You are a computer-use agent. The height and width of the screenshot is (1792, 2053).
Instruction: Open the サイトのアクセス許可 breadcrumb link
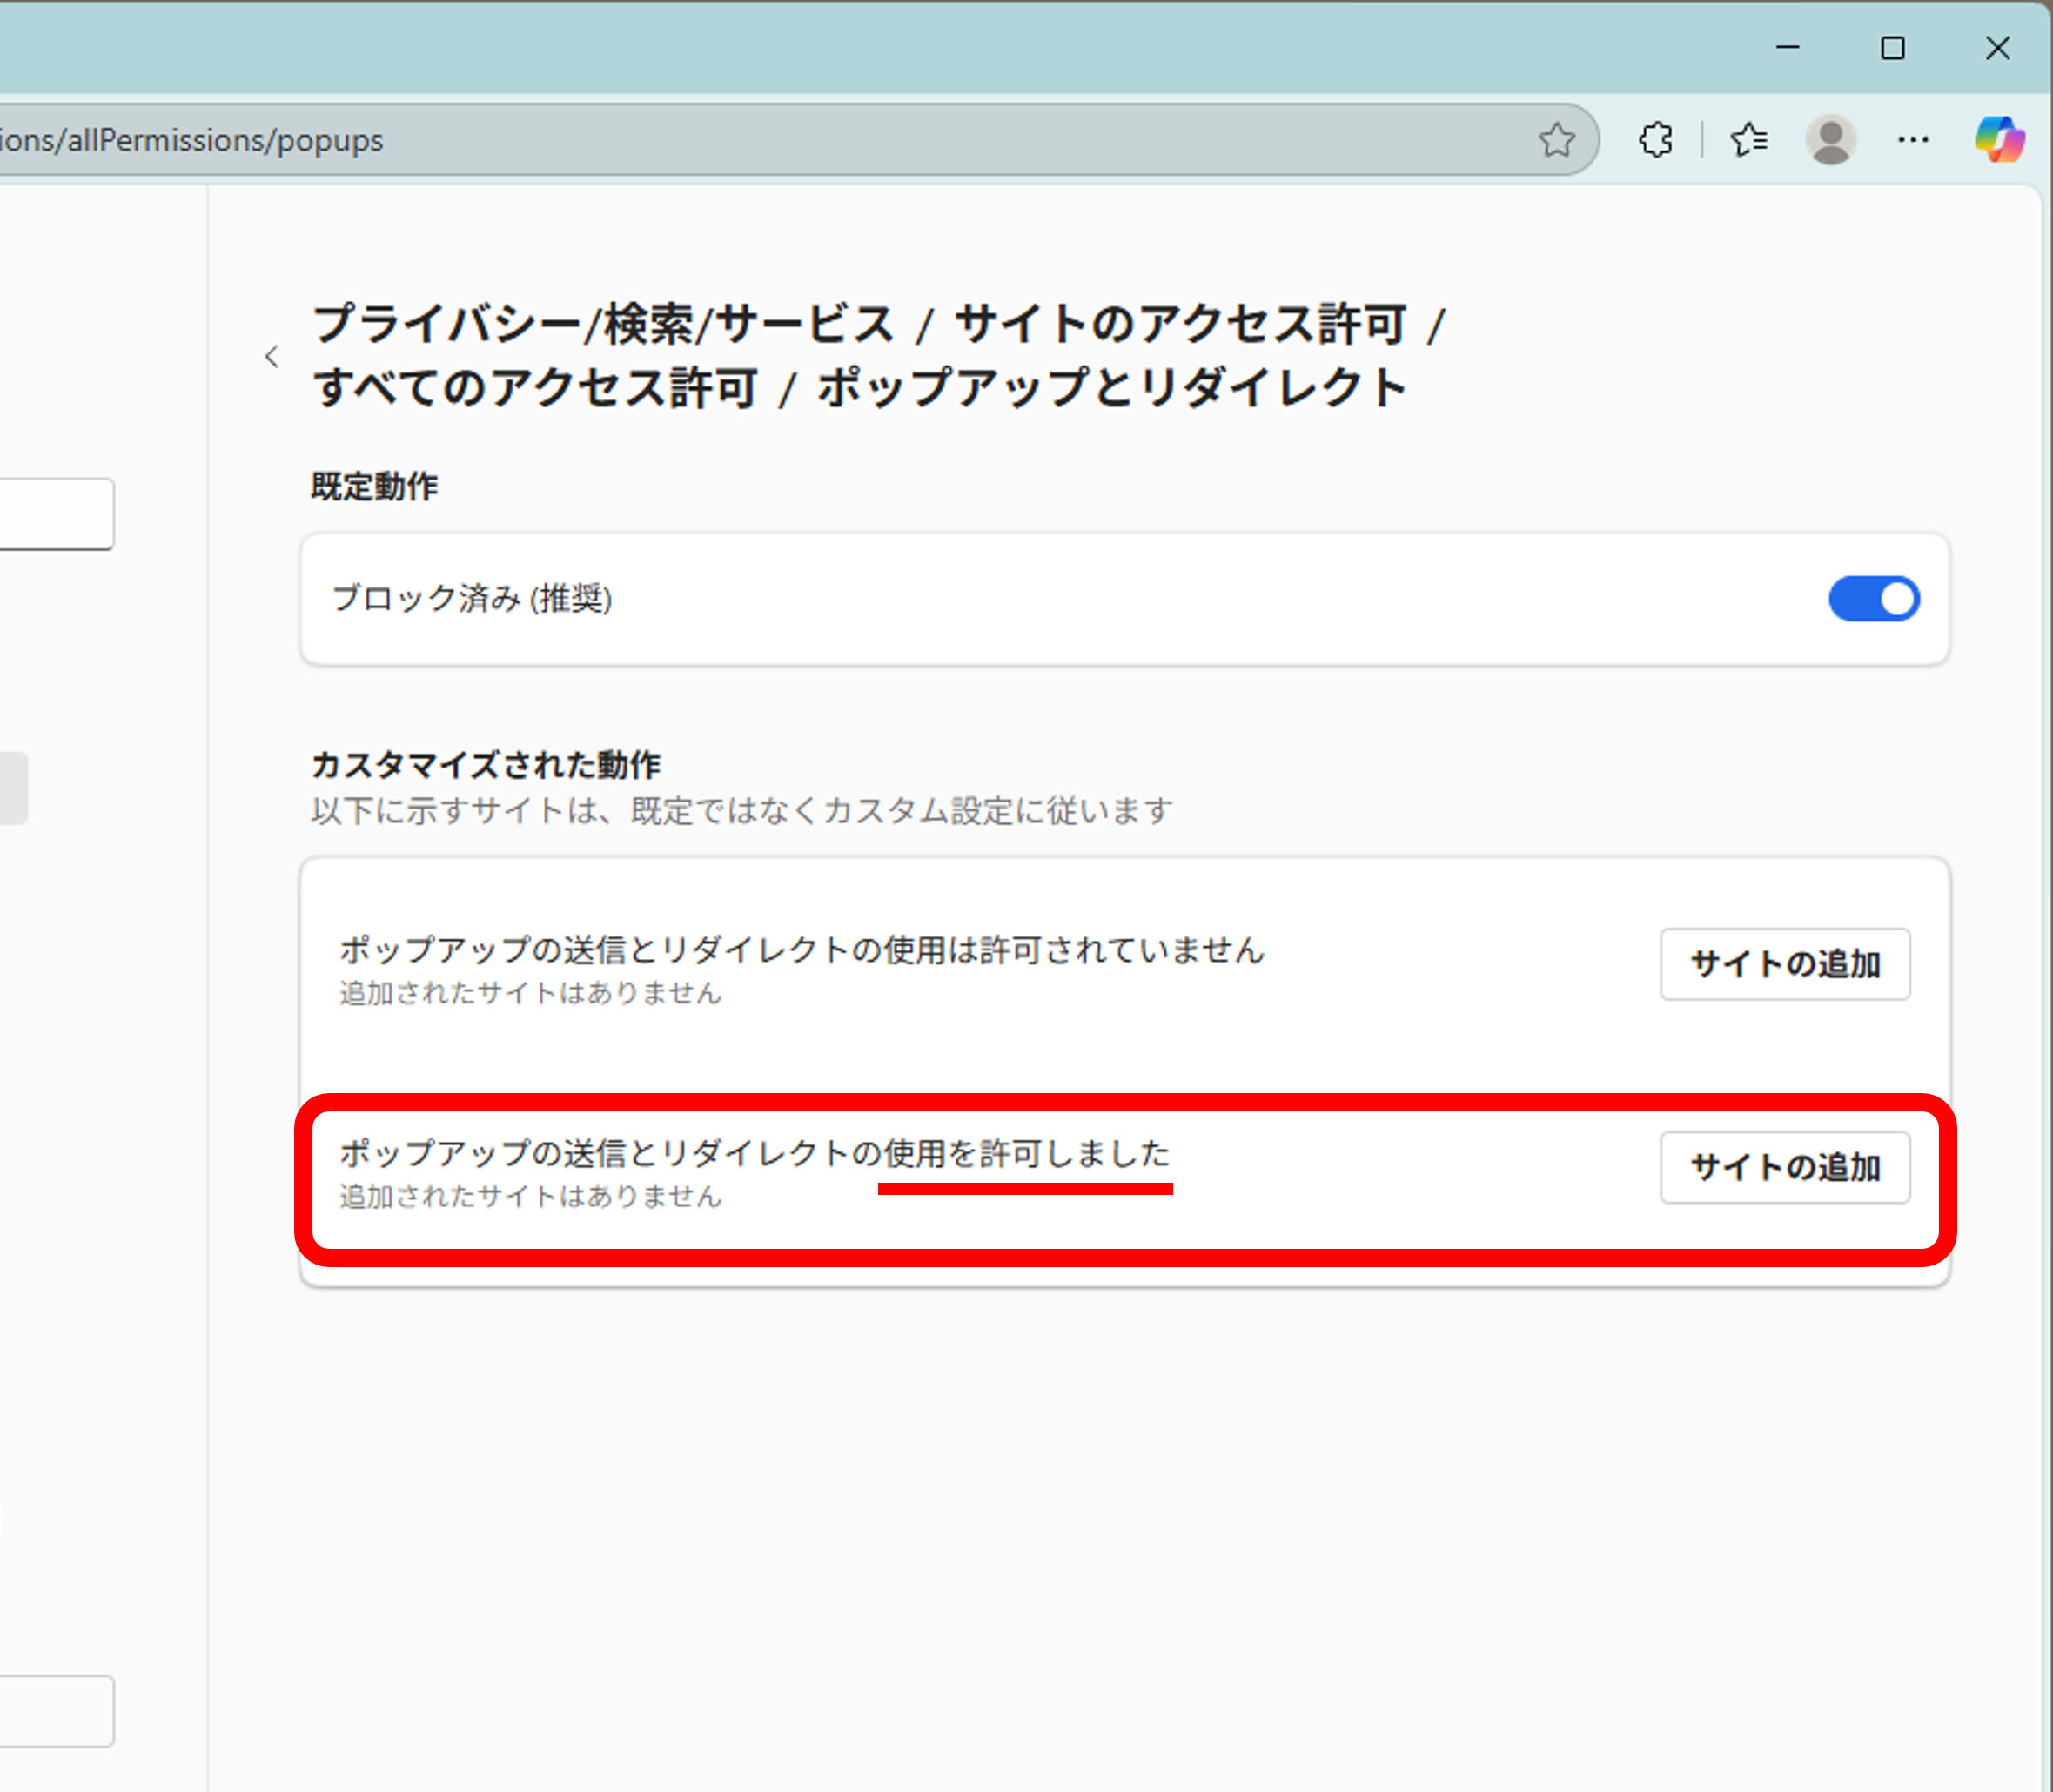(1180, 325)
